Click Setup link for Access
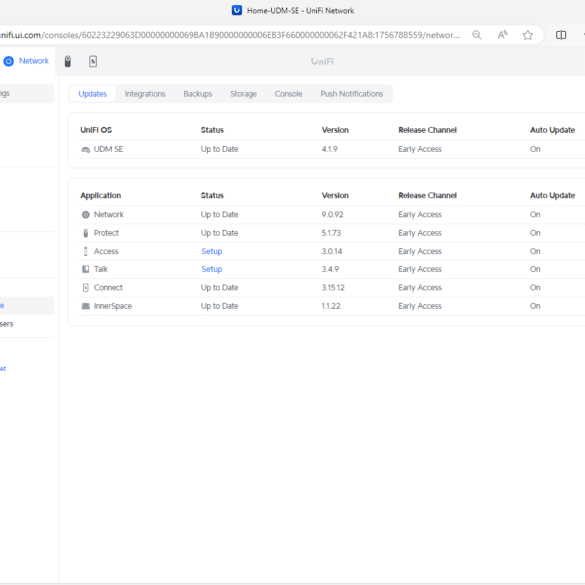The height and width of the screenshot is (585, 585). click(212, 251)
